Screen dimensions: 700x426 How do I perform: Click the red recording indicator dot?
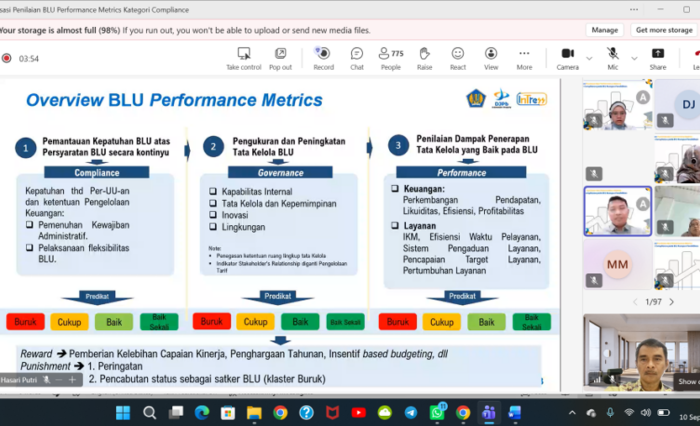[7, 58]
